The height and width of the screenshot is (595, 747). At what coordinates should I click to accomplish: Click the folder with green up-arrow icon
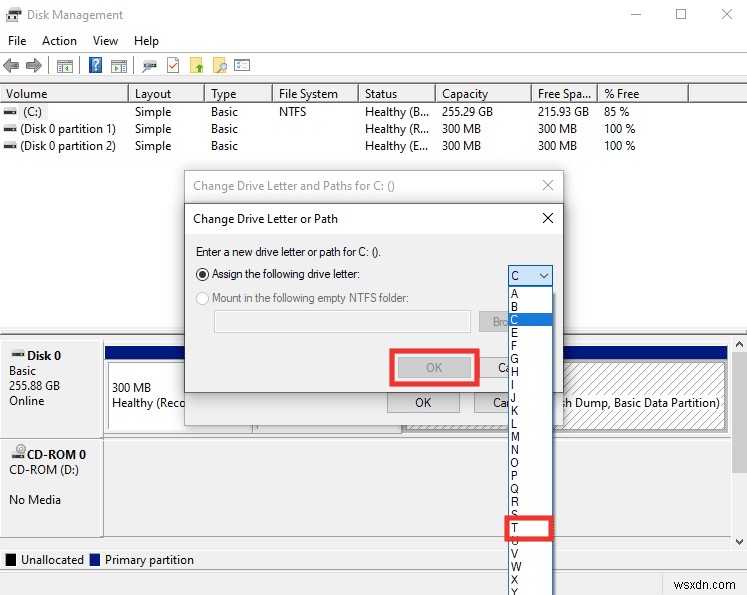pos(197,65)
